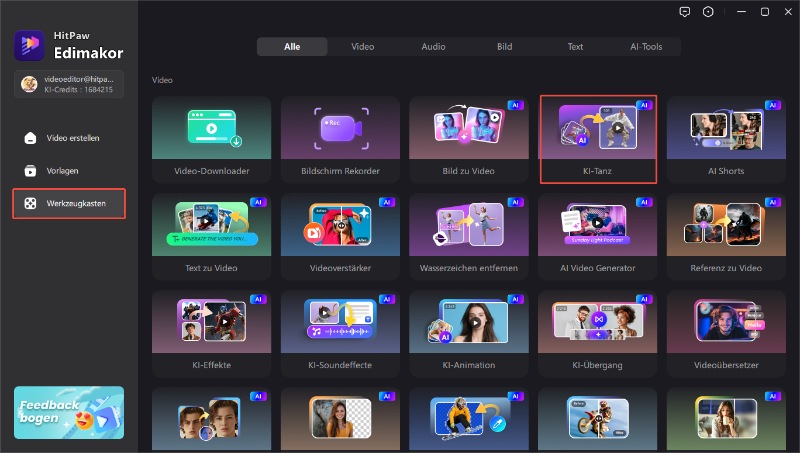Open Vorlagen from the sidebar

31,171
